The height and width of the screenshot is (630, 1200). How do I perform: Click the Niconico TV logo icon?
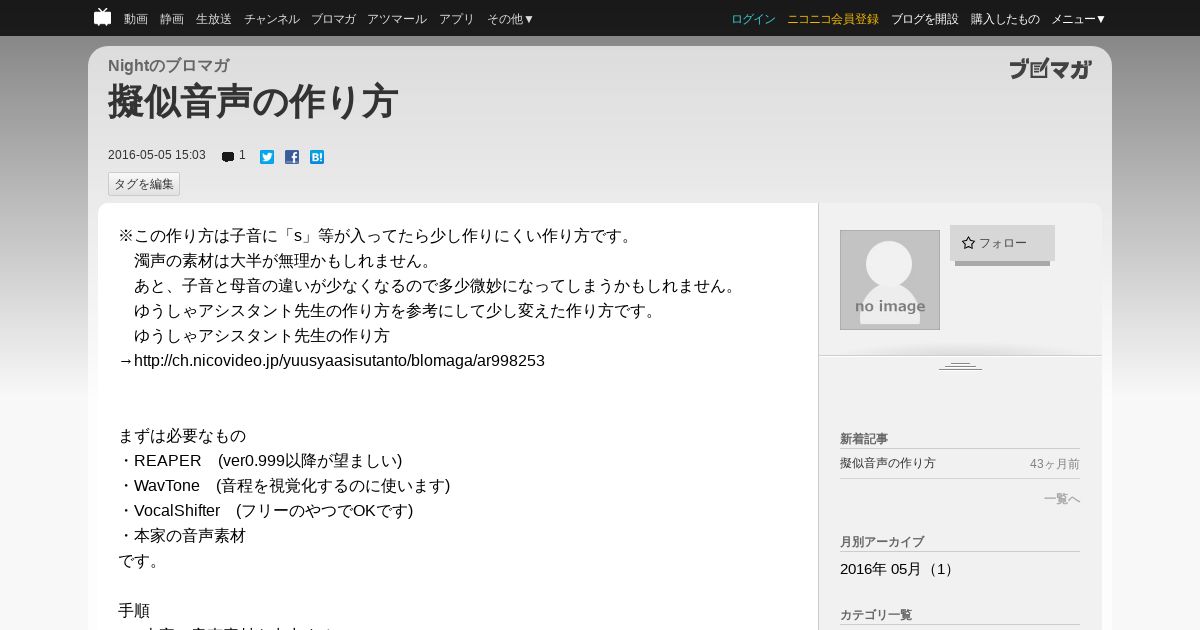102,17
